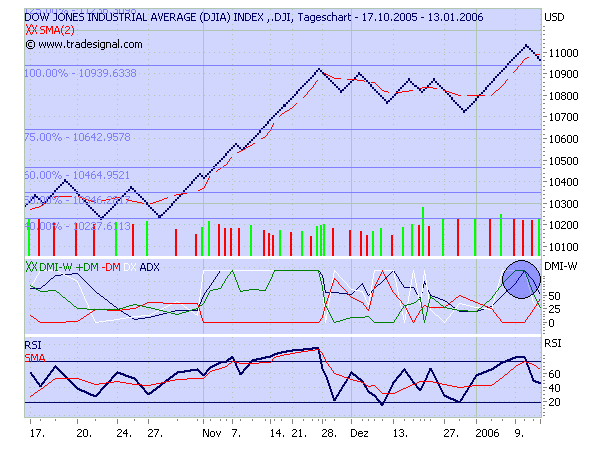
Task: Click the Dez month label on time axis
Action: point(359,433)
